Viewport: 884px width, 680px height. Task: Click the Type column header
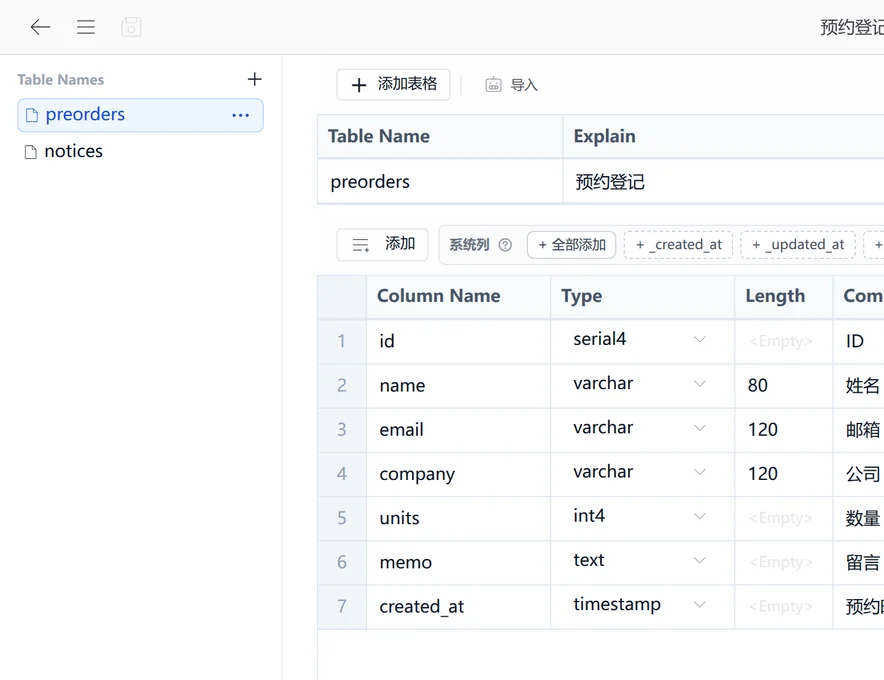642,296
